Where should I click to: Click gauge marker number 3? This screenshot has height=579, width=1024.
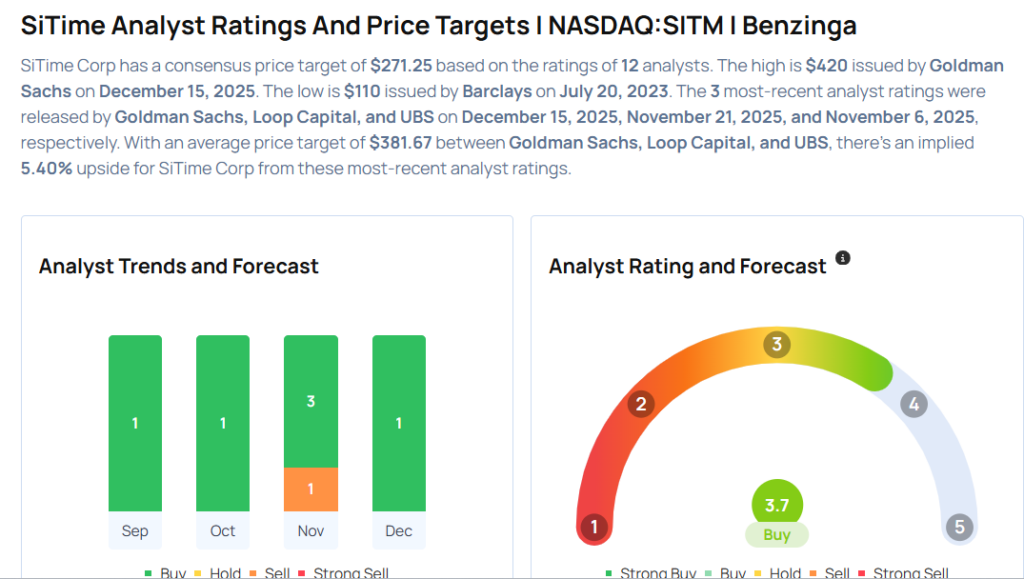[776, 346]
